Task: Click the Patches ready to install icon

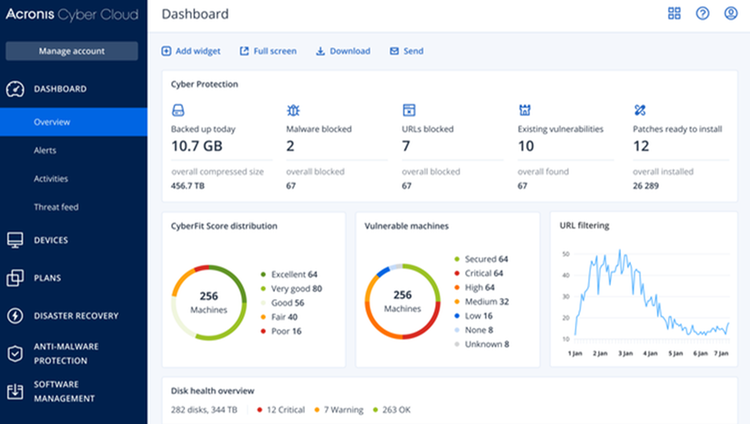Action: click(x=640, y=110)
